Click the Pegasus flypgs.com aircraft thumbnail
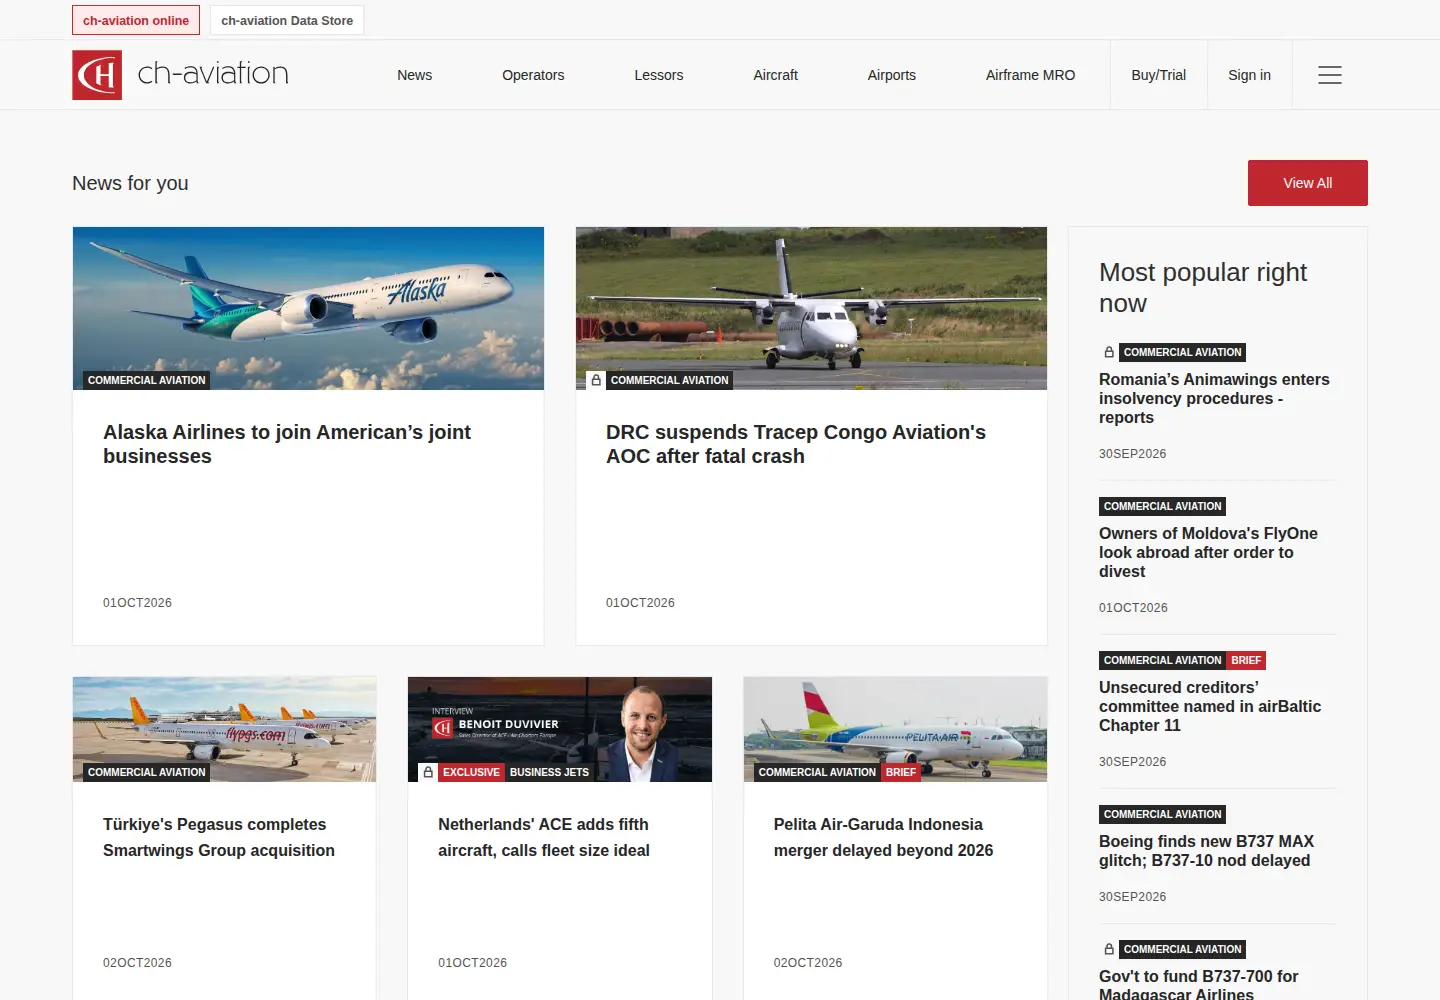 (224, 729)
